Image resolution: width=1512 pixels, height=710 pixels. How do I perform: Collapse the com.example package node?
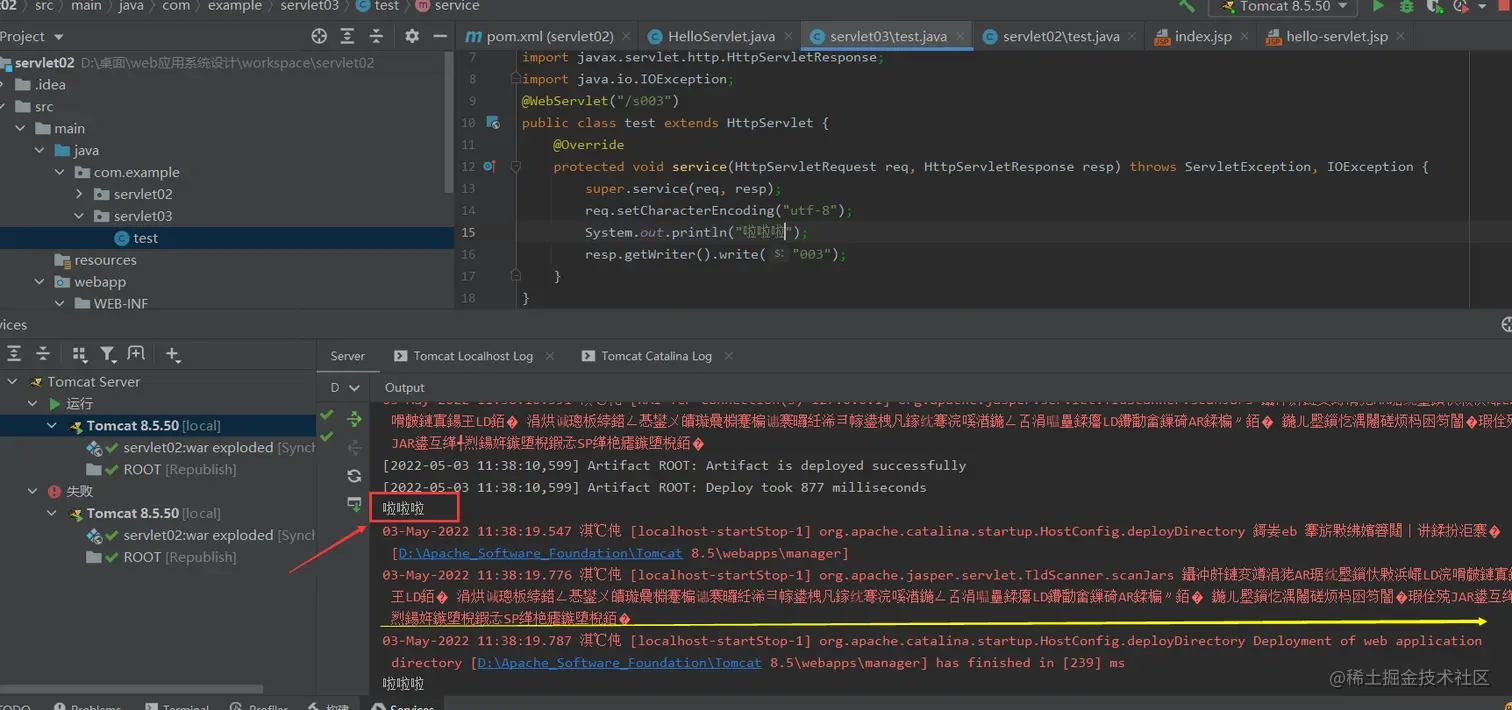tap(60, 172)
